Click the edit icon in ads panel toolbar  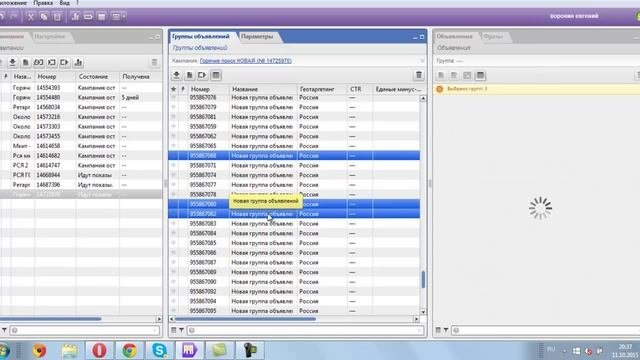(x=467, y=76)
